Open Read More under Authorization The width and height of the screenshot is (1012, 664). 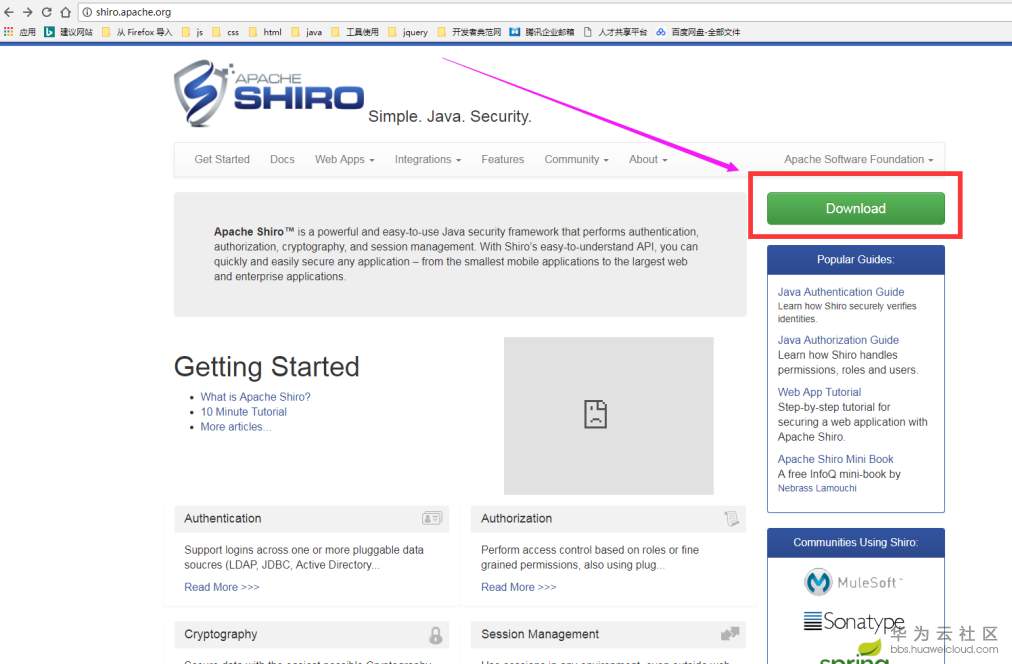pyautogui.click(x=519, y=587)
